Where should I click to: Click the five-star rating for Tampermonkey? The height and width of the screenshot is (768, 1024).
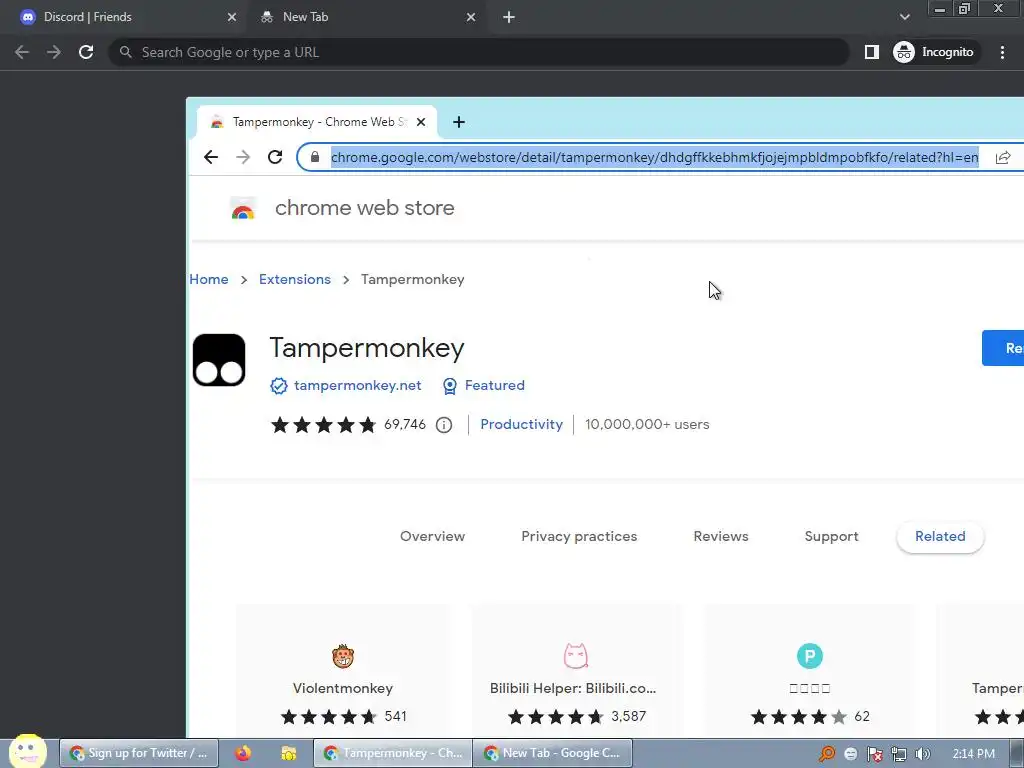click(x=324, y=425)
